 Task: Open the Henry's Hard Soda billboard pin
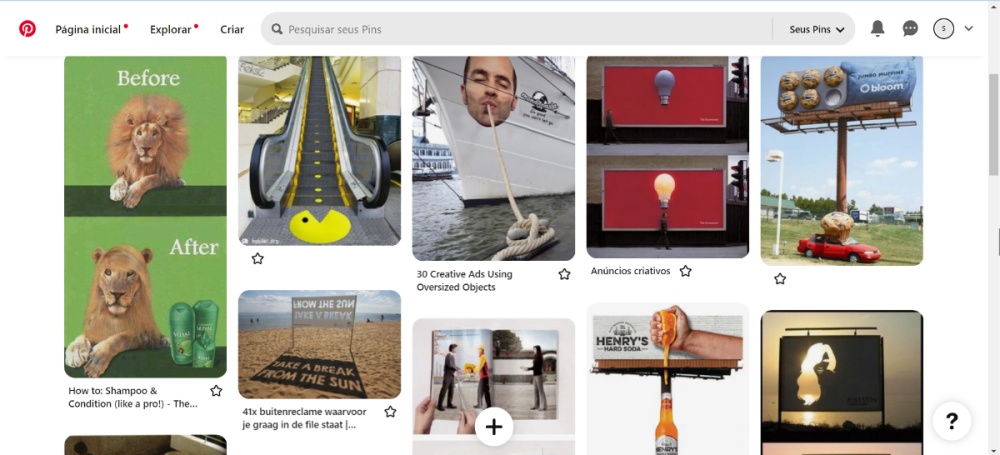point(667,380)
